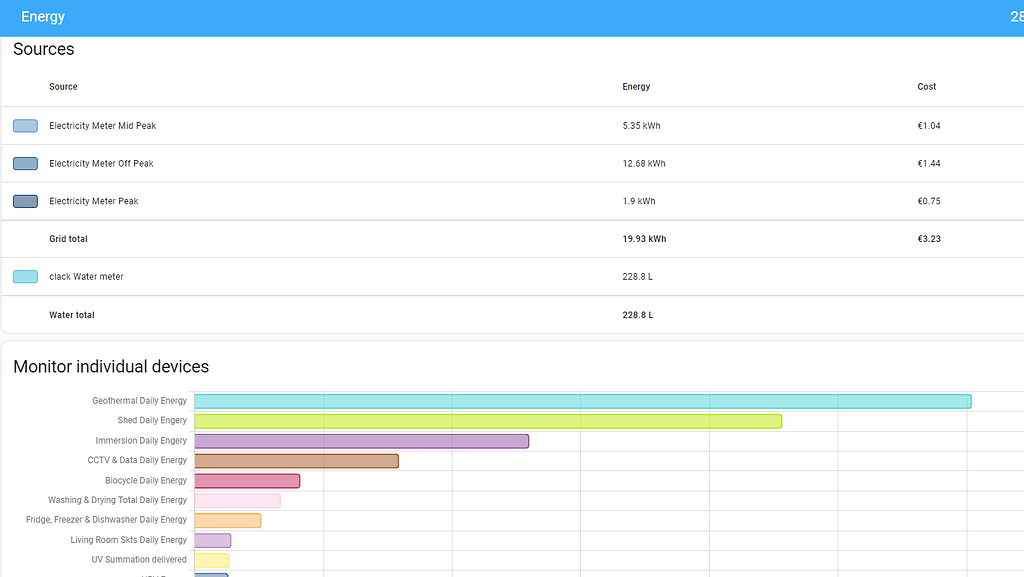Click the Washing & Drying Total Daily Energy bar

(x=238, y=501)
